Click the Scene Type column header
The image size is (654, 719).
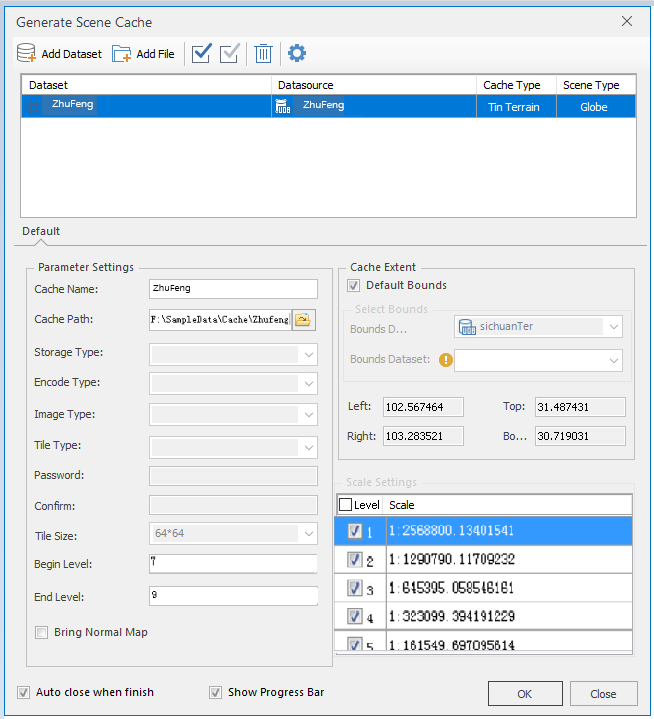596,85
